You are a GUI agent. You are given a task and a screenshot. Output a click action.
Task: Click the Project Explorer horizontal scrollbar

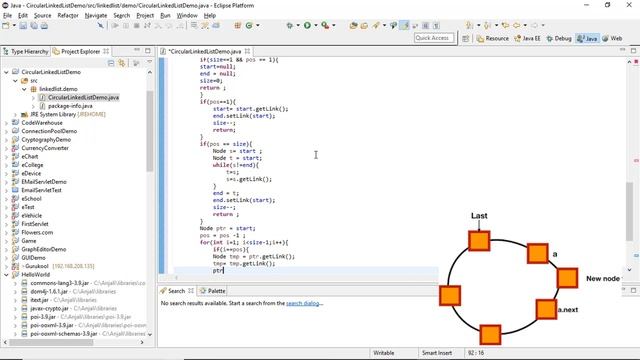pyautogui.click(x=51, y=342)
